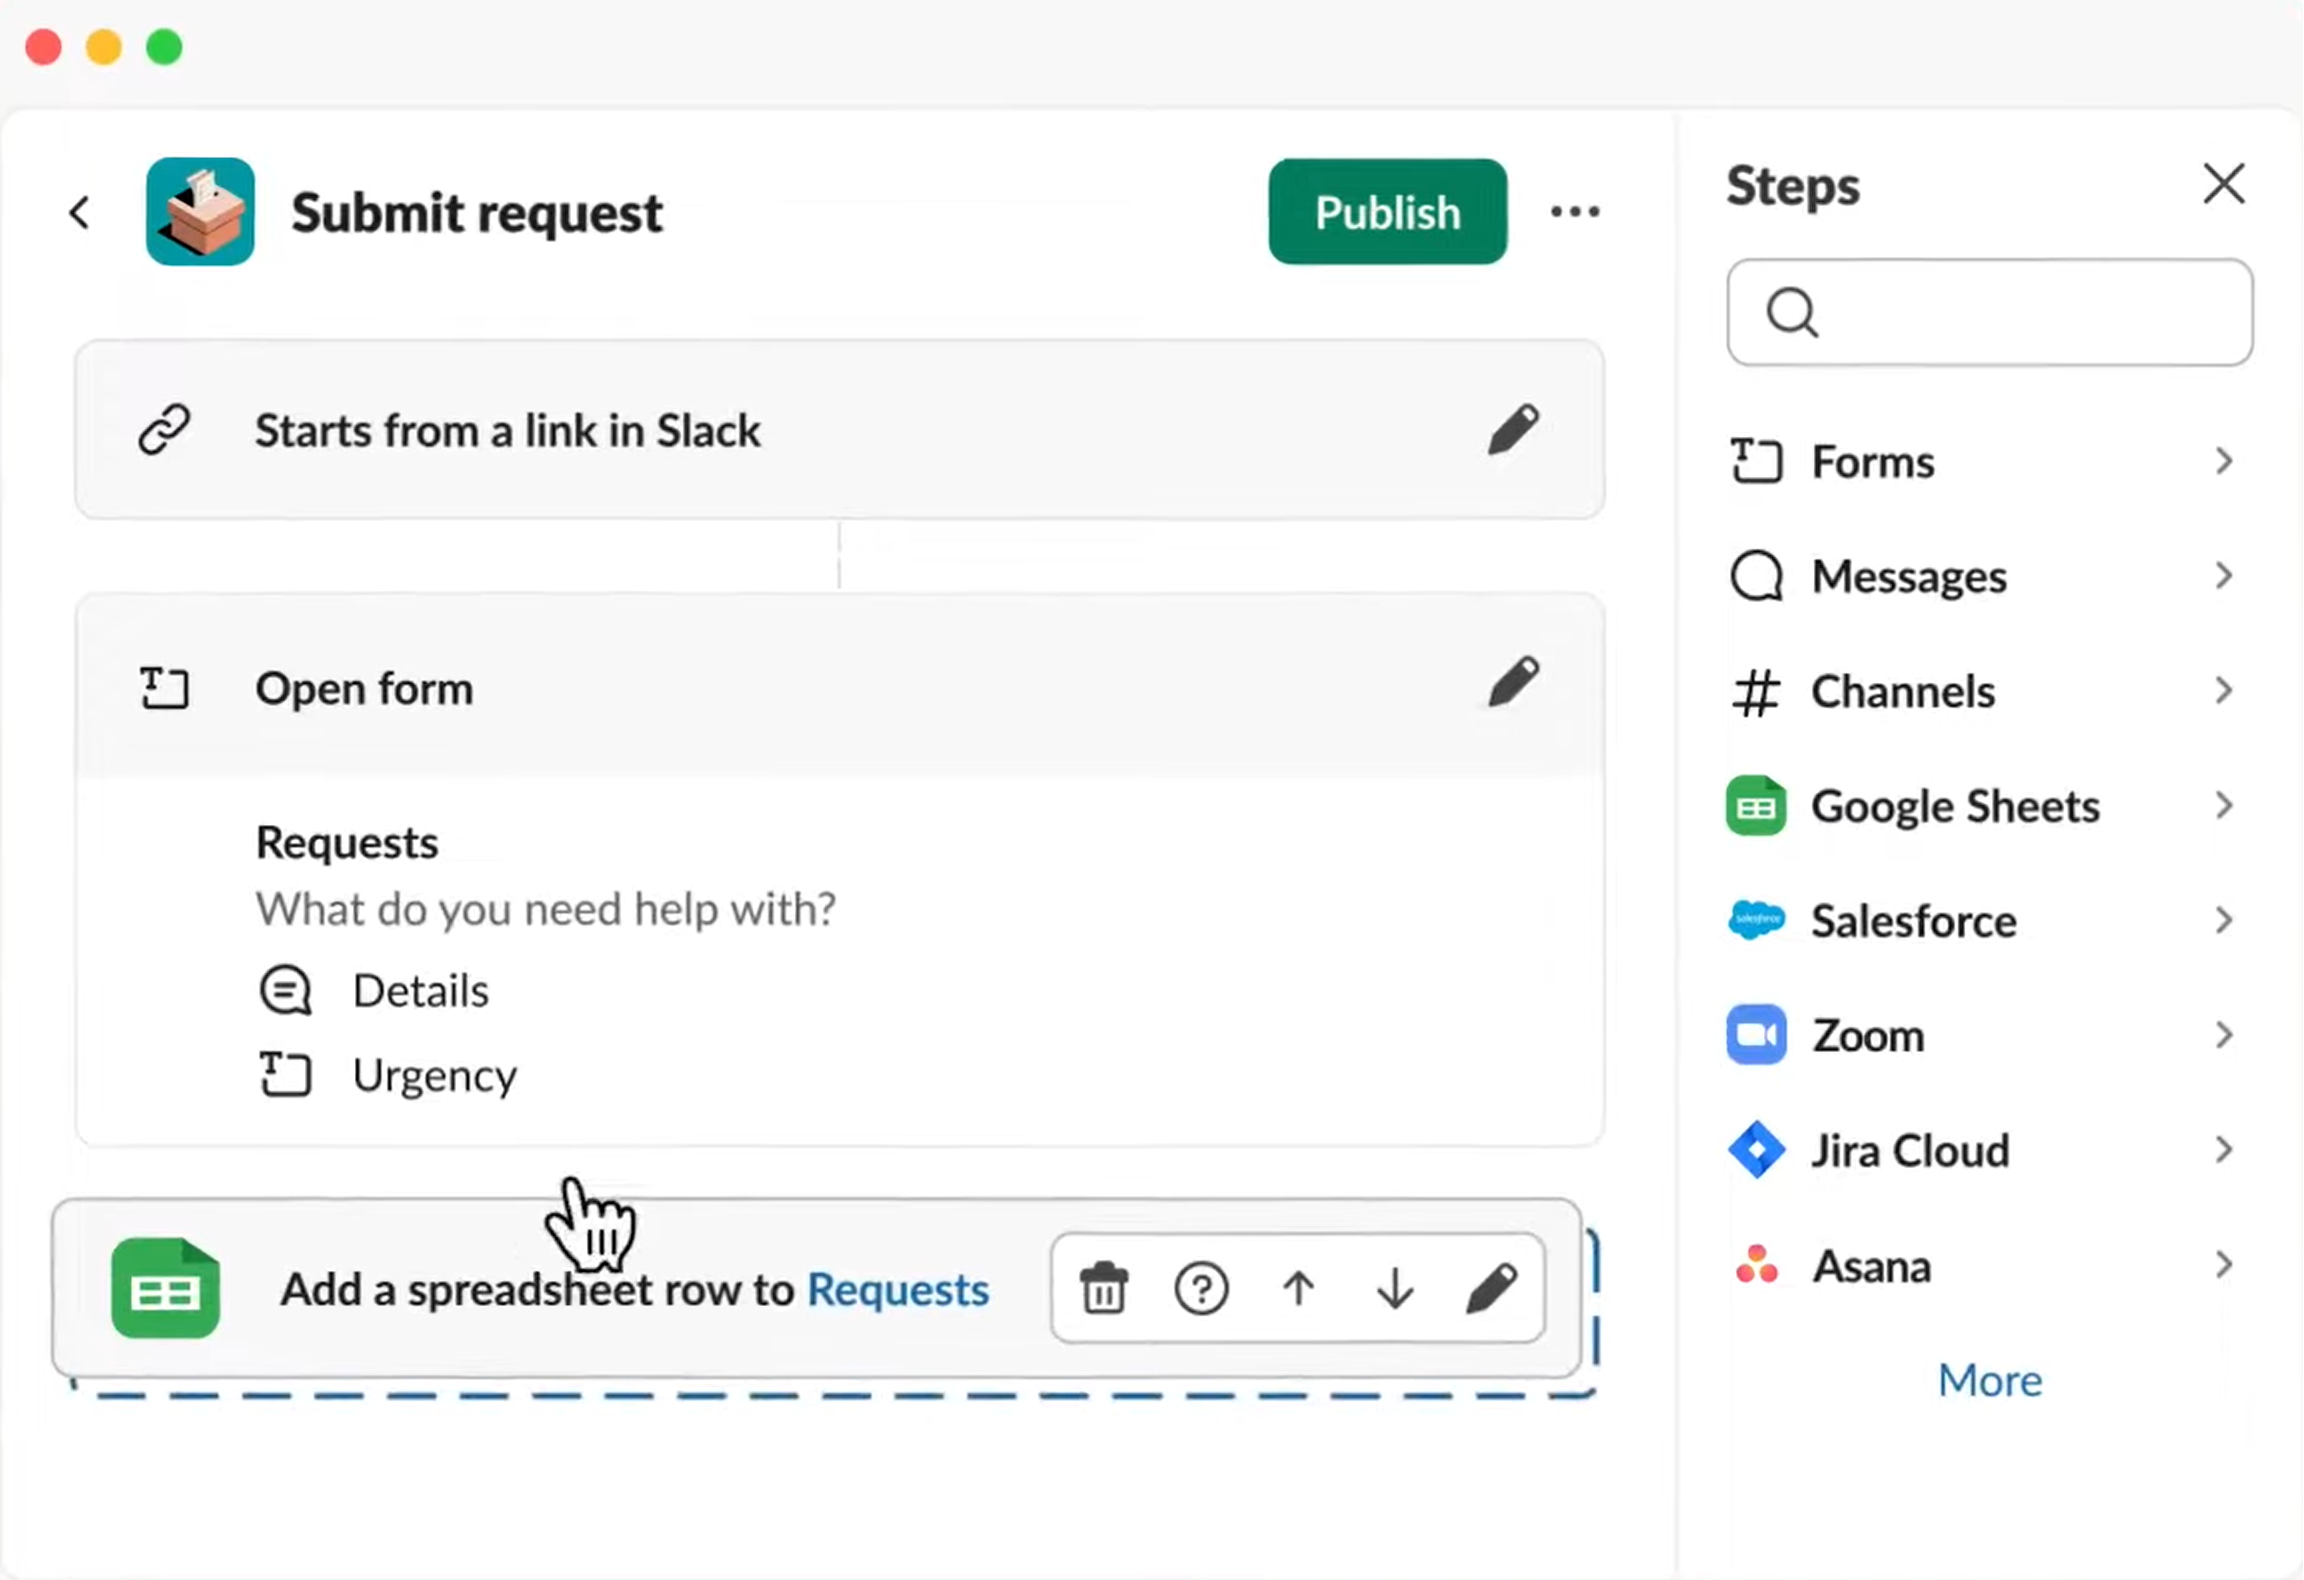The image size is (2304, 1580).
Task: Click the link icon beside Starts from a link
Action: [x=164, y=430]
